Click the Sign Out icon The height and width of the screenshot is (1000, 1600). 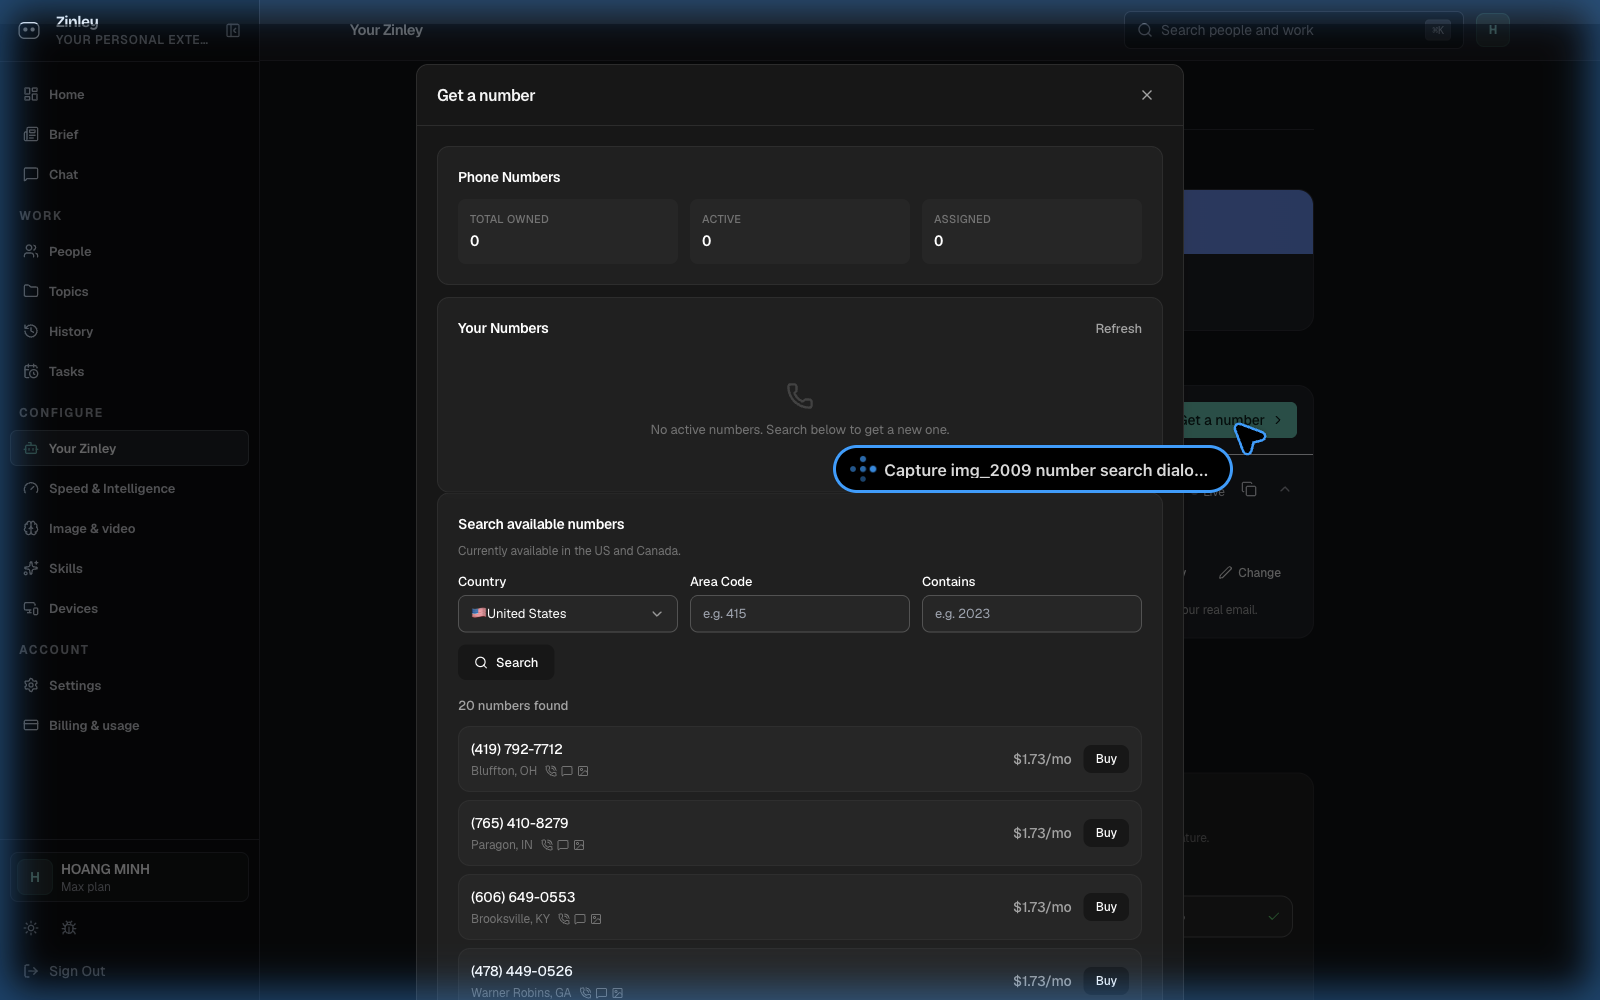point(31,971)
